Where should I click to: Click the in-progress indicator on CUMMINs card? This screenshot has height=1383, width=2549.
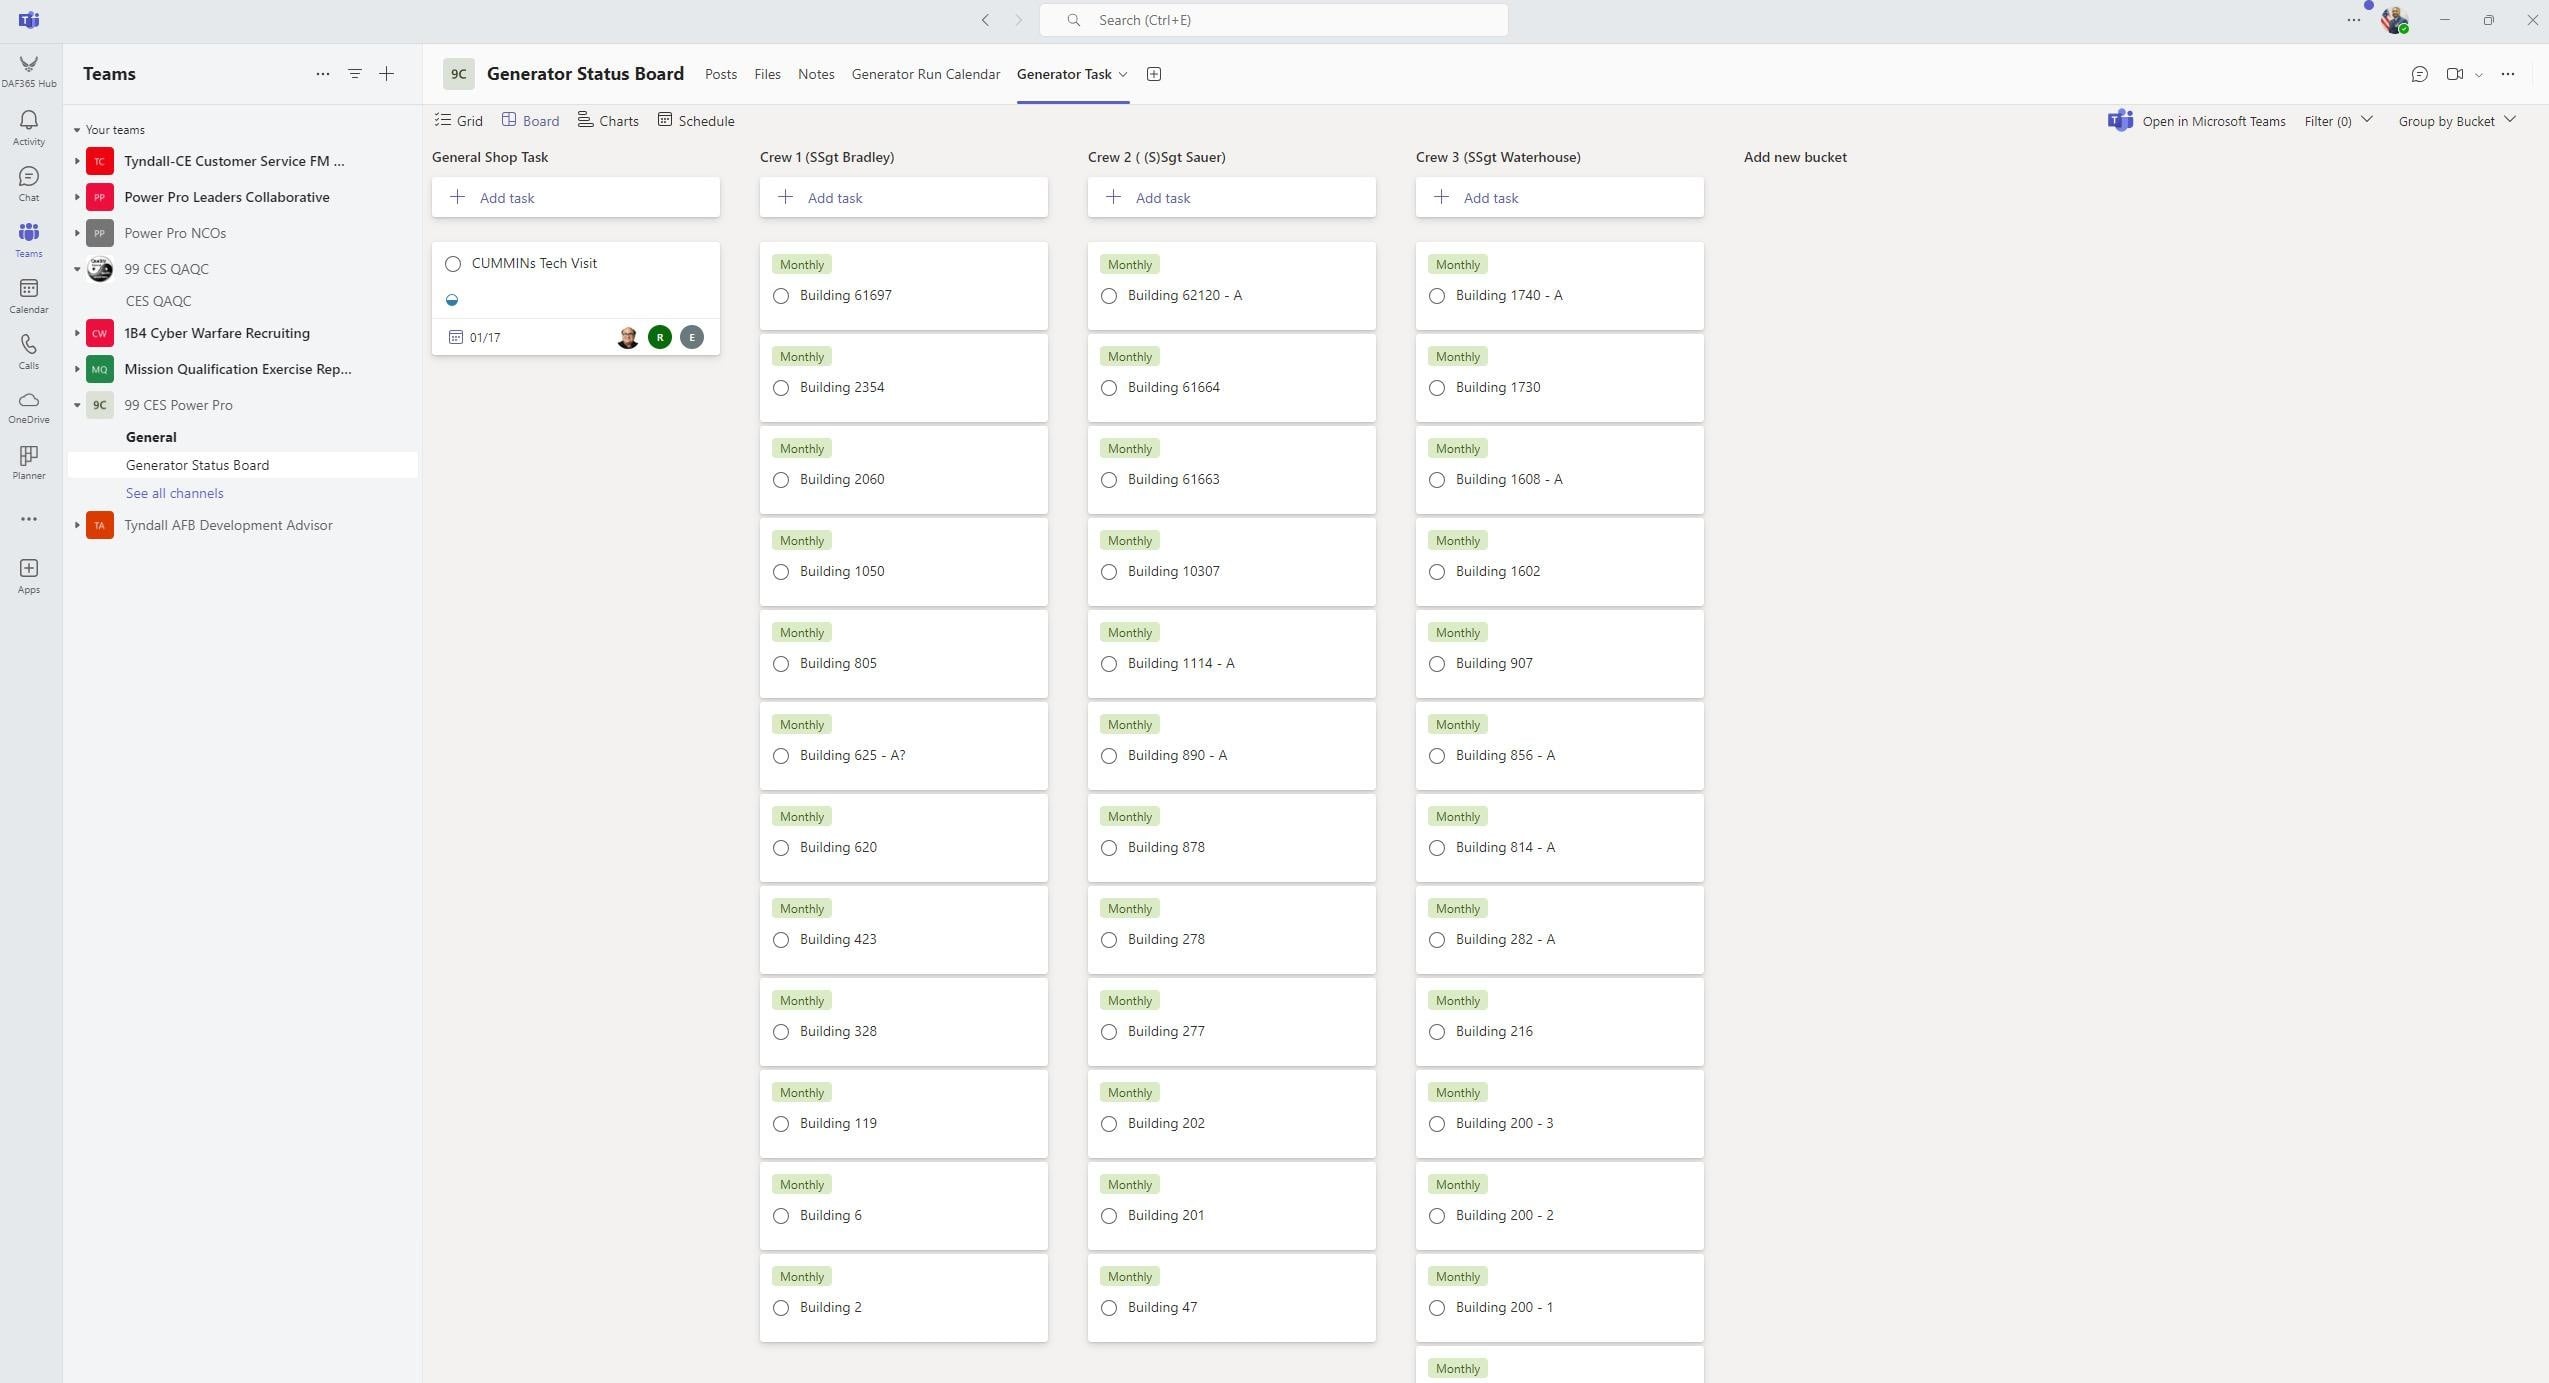[x=452, y=300]
